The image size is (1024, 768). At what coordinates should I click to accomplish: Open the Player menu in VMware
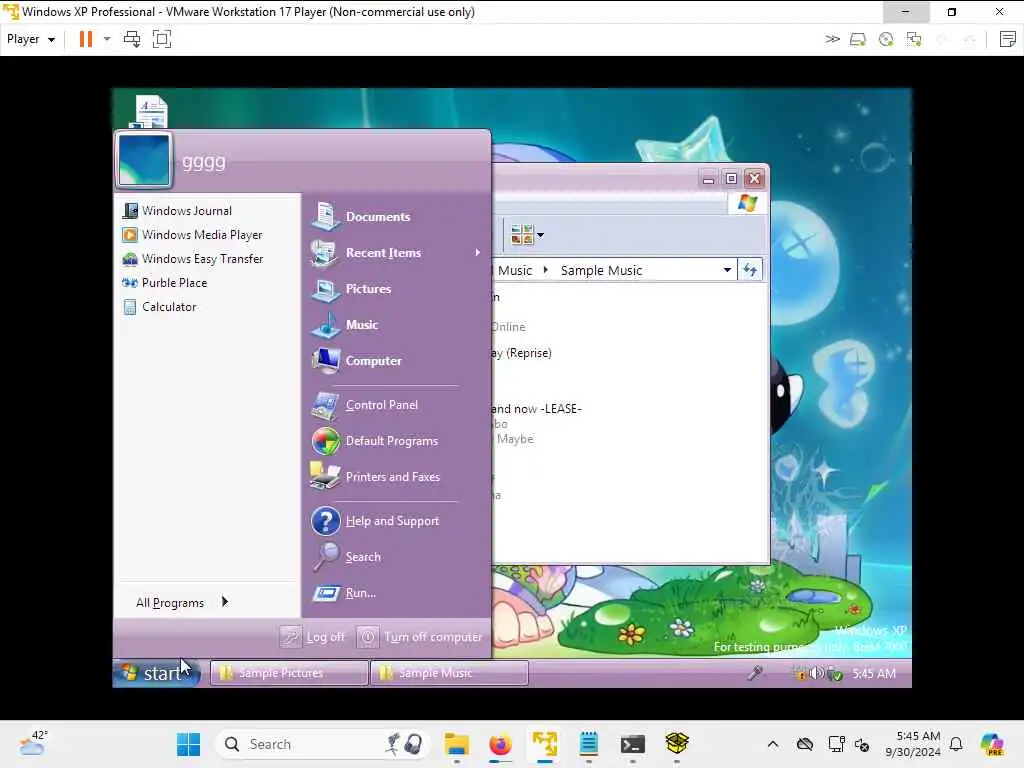(x=30, y=39)
